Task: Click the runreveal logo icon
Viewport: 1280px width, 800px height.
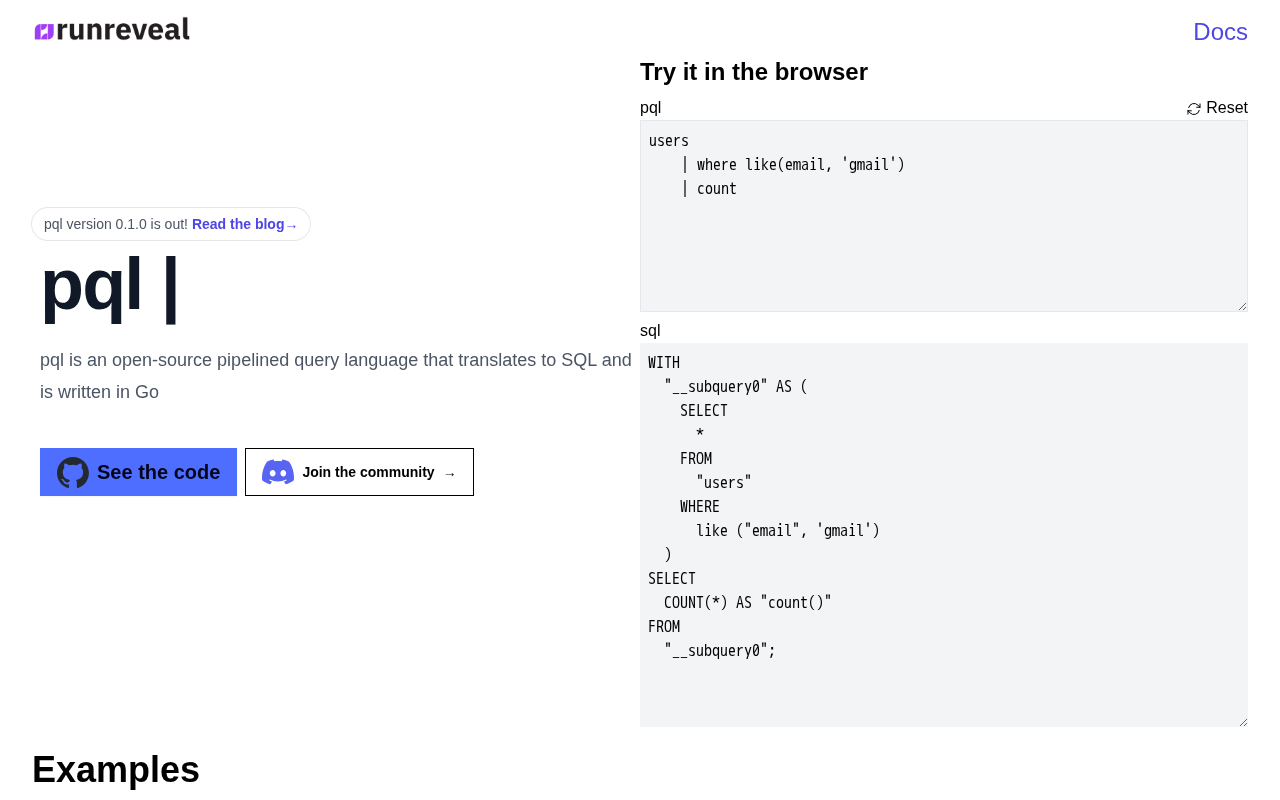Action: click(x=44, y=31)
